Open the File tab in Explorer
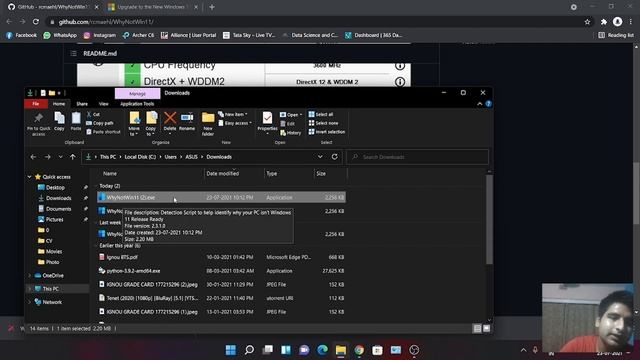This screenshot has width=640, height=360. pyautogui.click(x=36, y=104)
